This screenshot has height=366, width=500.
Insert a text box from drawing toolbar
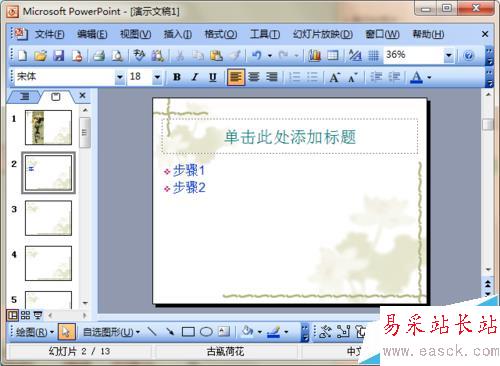coord(224,332)
